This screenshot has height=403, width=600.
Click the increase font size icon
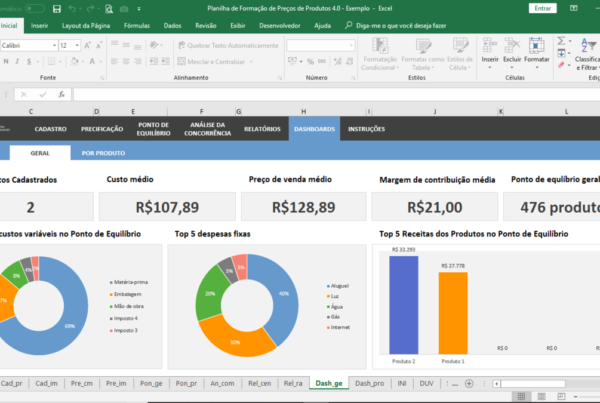tap(87, 46)
